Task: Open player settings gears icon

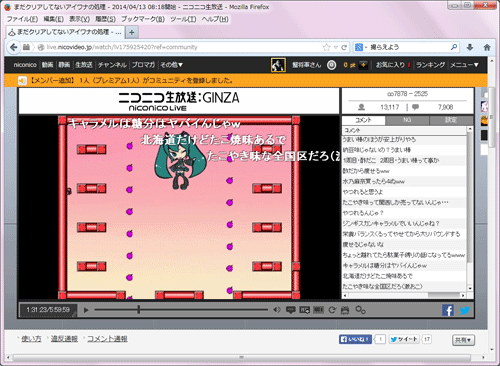Action: tap(360, 310)
